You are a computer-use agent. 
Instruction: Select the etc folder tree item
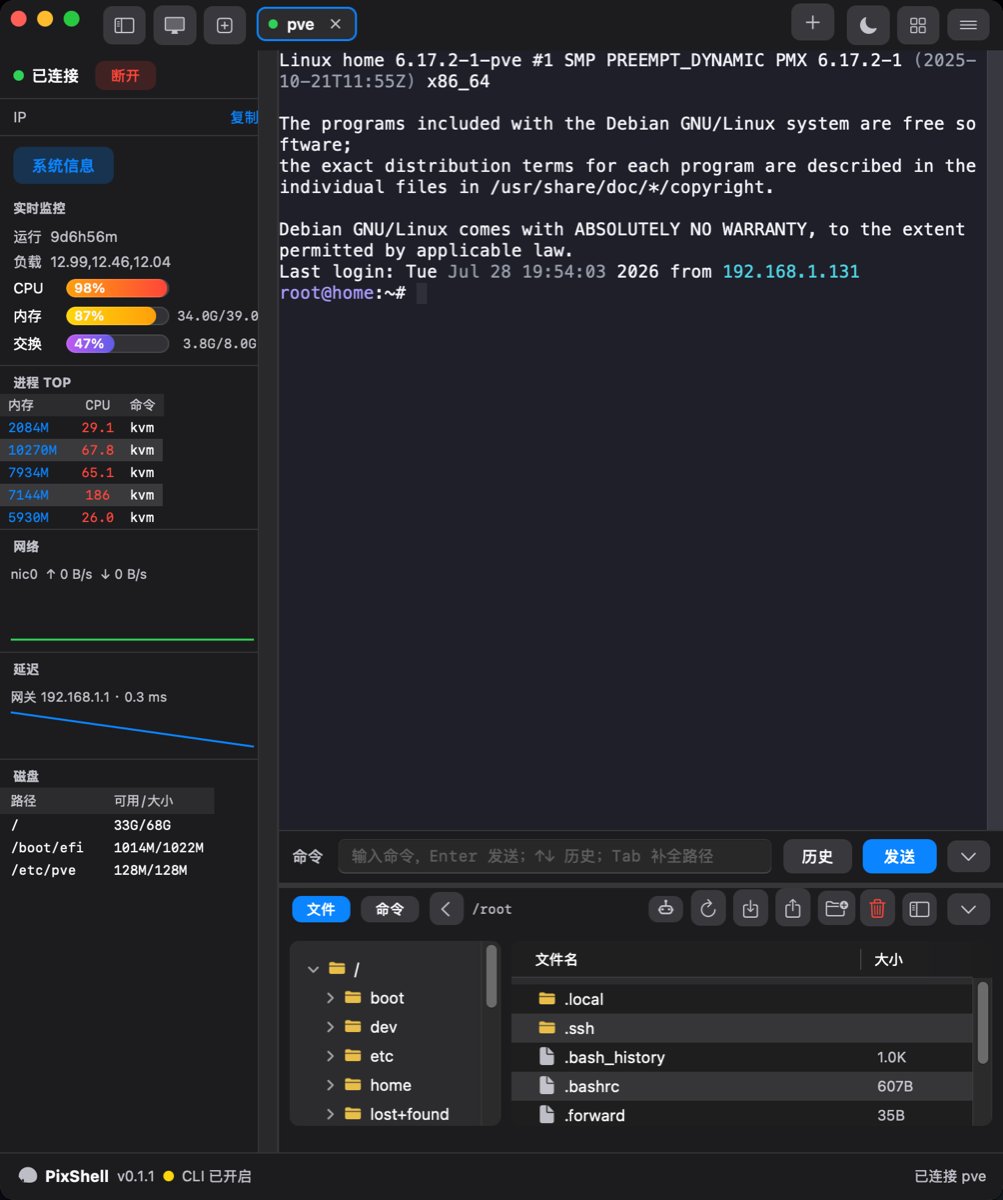coord(381,1056)
